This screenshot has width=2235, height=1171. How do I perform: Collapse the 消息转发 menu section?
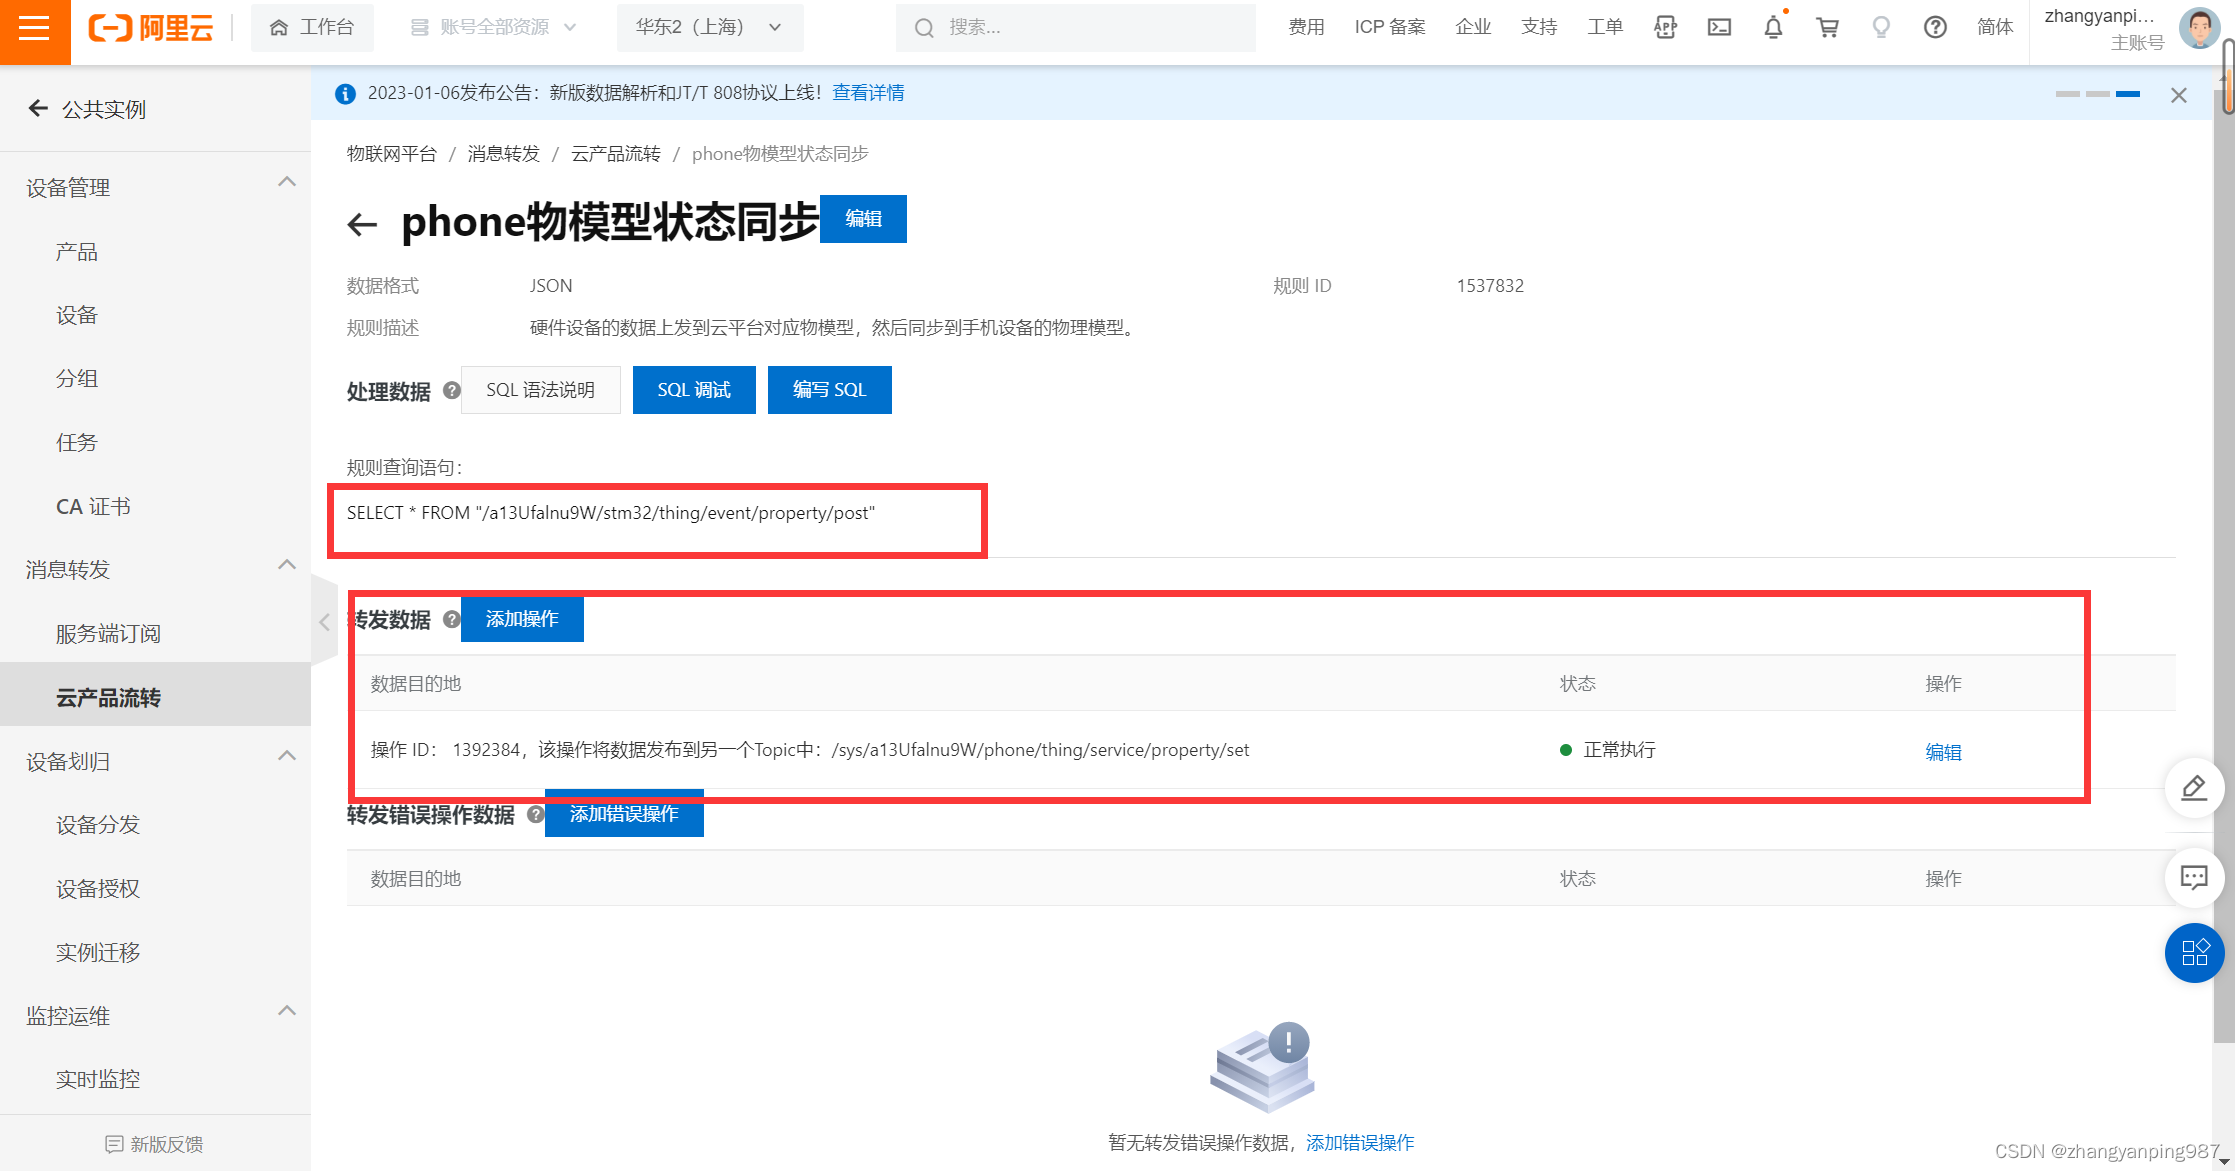click(x=286, y=564)
